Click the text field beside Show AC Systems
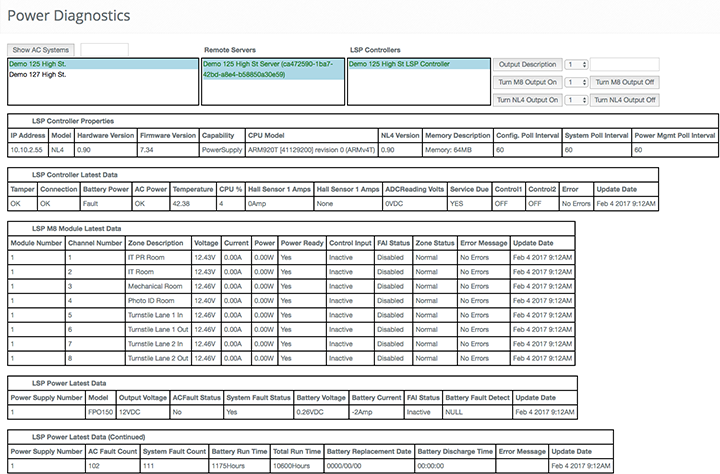This screenshot has height=474, width=720. point(103,49)
